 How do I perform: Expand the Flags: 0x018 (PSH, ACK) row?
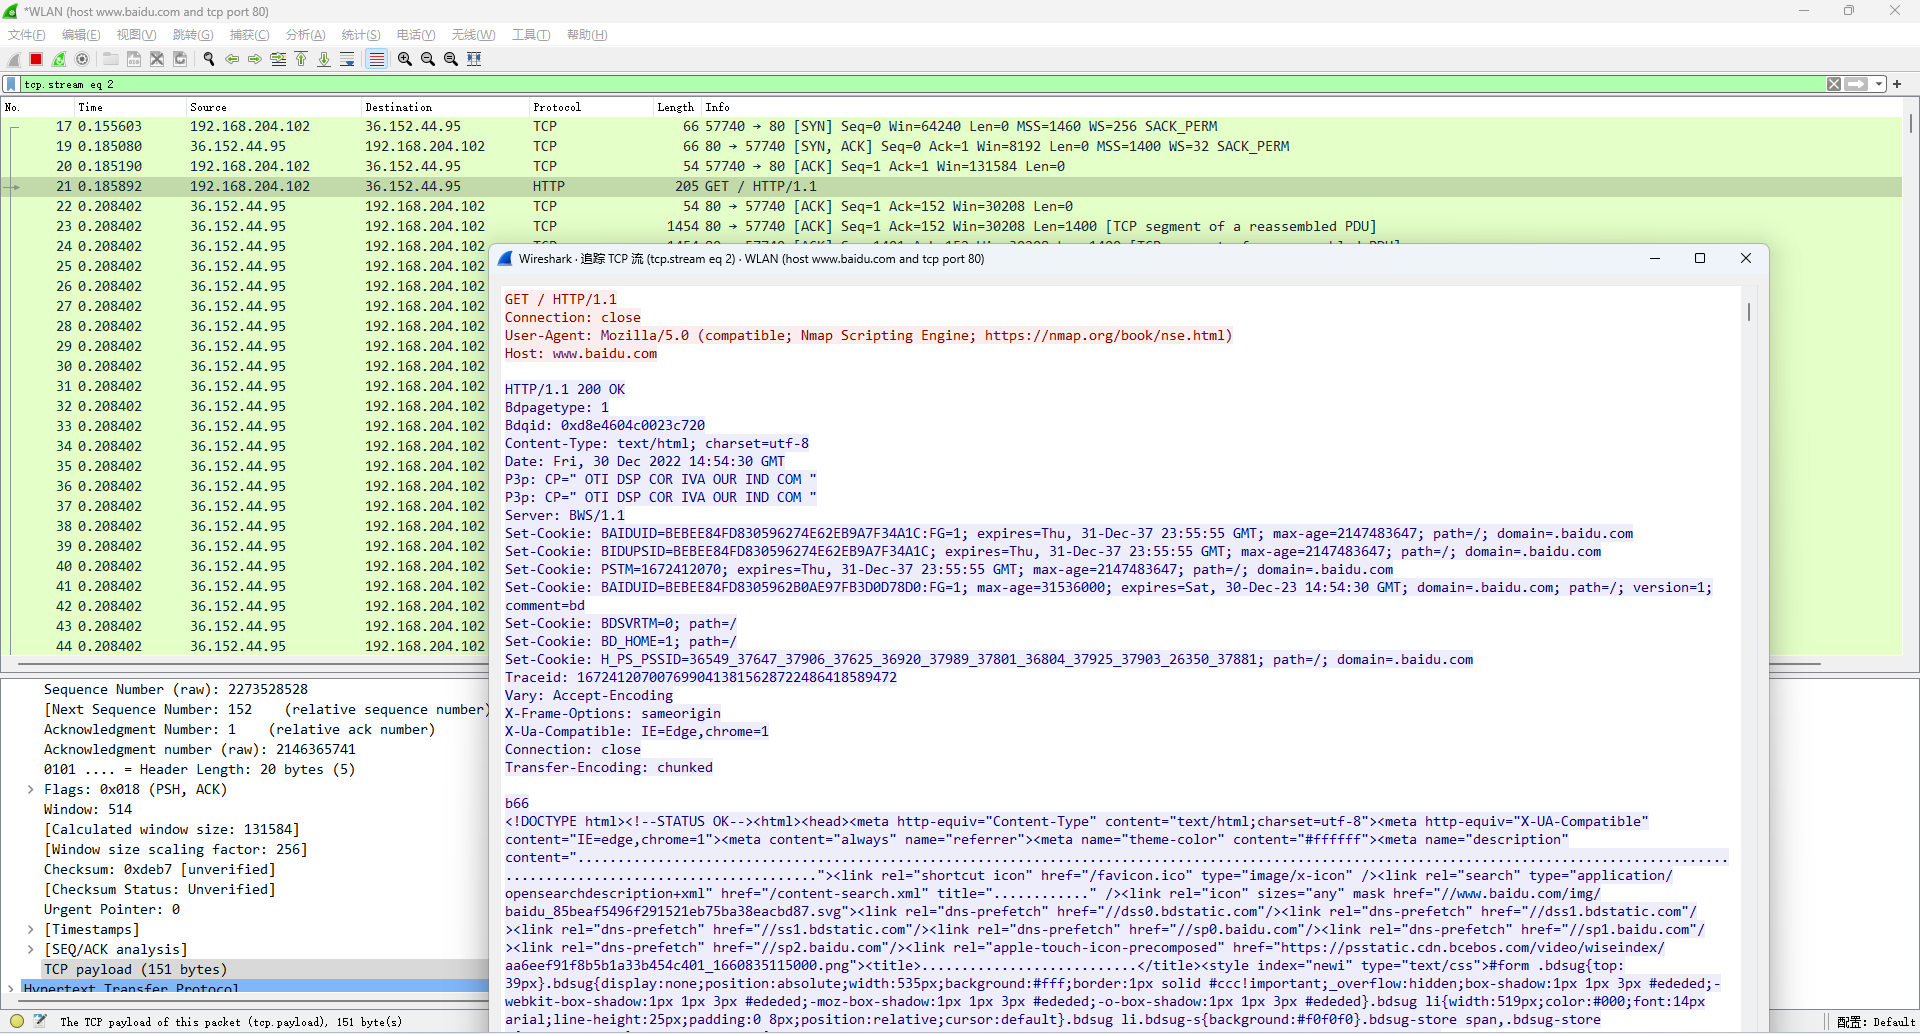tap(31, 789)
